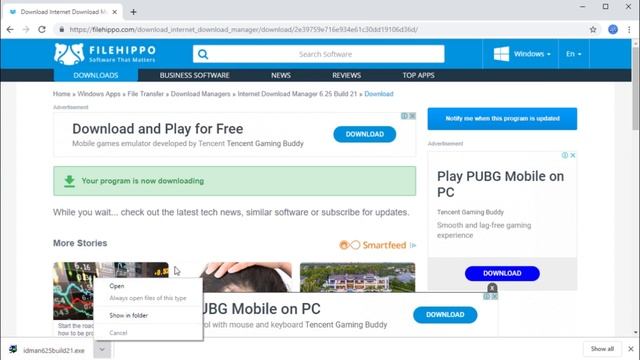This screenshot has height=360, width=640.
Task: Reload the page with the refresh icon
Action: (x=42, y=29)
